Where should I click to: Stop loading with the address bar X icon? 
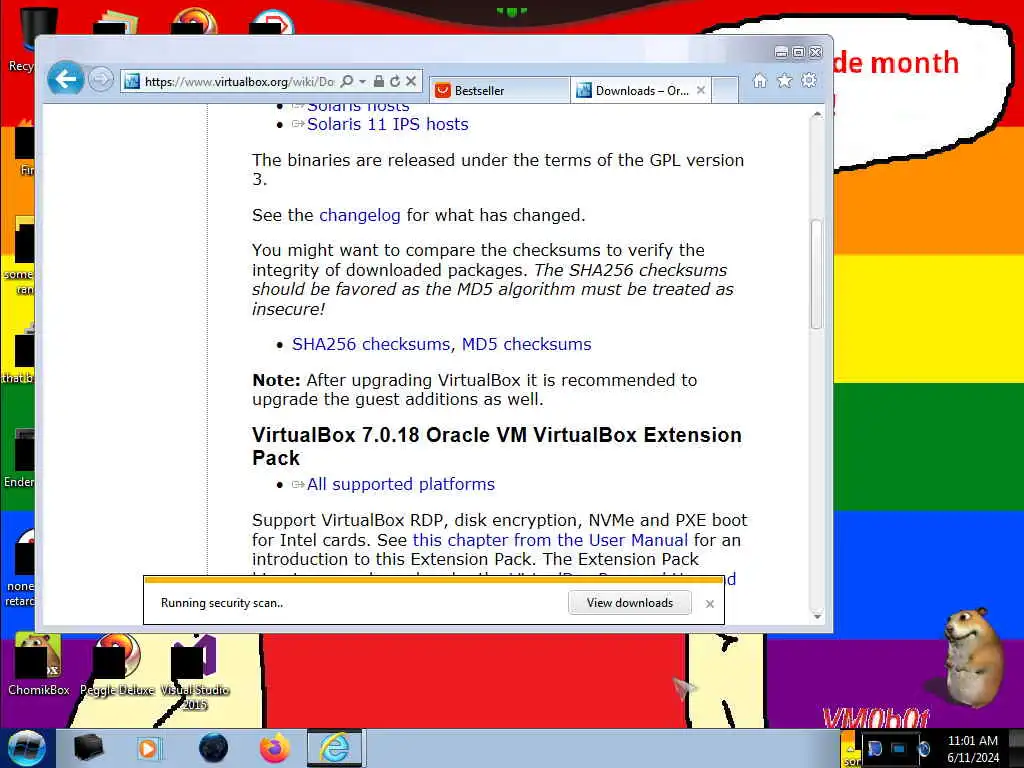(x=411, y=81)
